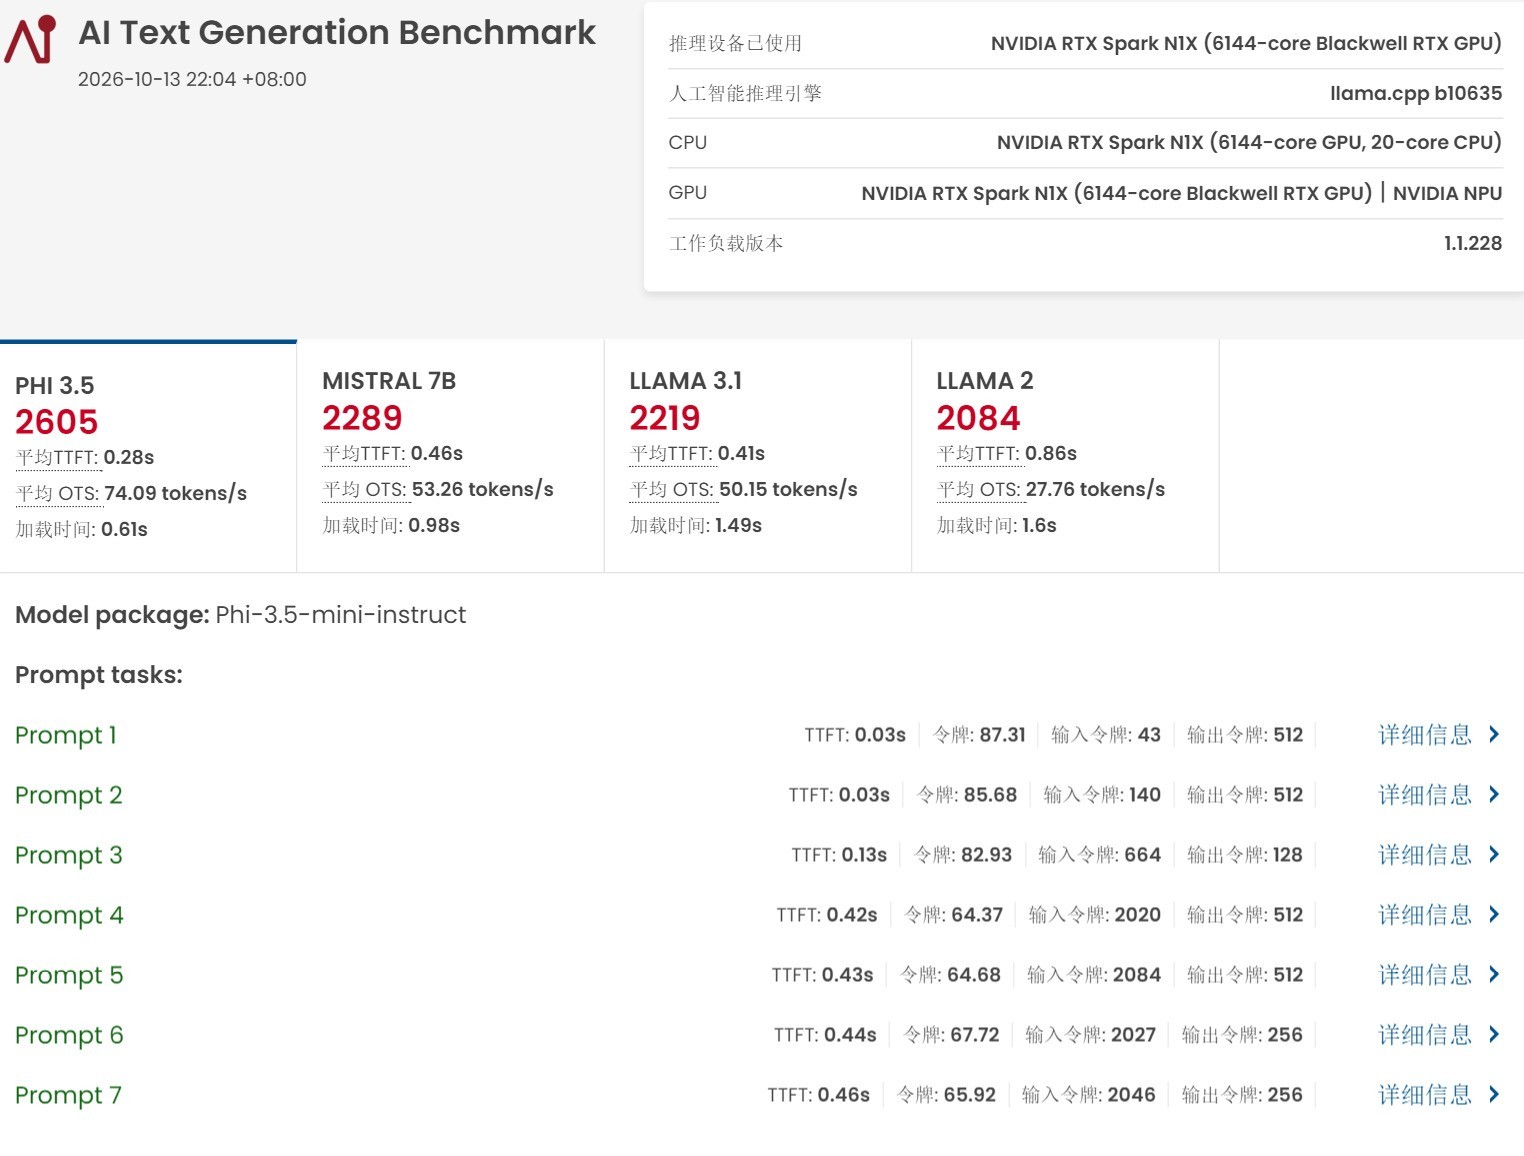The width and height of the screenshot is (1524, 1156).
Task: Click the LLAMA 2 score 2084
Action: [x=978, y=418]
